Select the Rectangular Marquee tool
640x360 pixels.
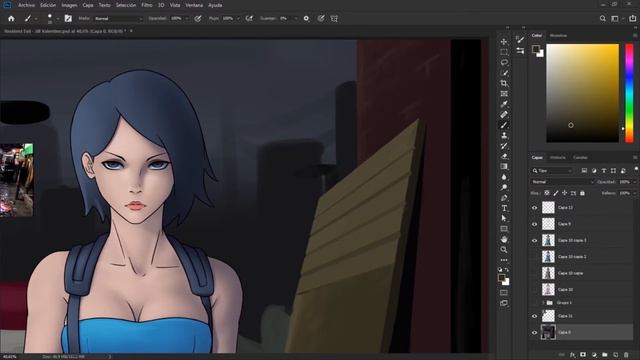tap(504, 52)
